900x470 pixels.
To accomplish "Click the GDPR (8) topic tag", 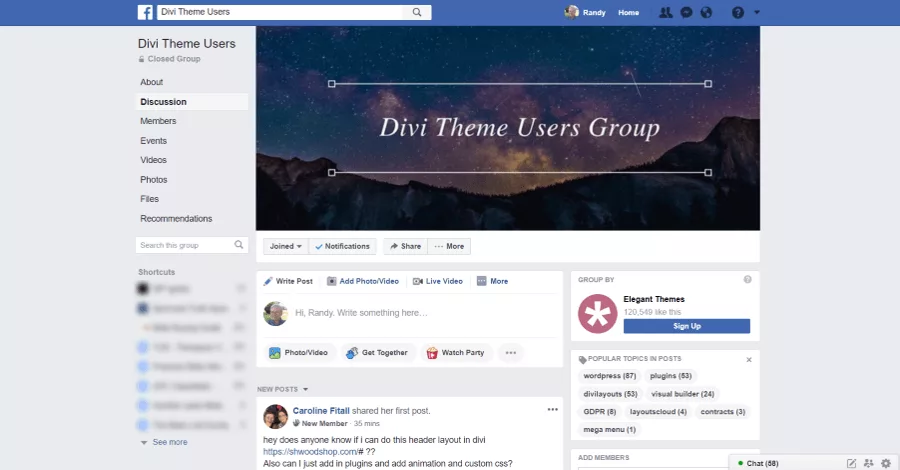I will [x=599, y=412].
